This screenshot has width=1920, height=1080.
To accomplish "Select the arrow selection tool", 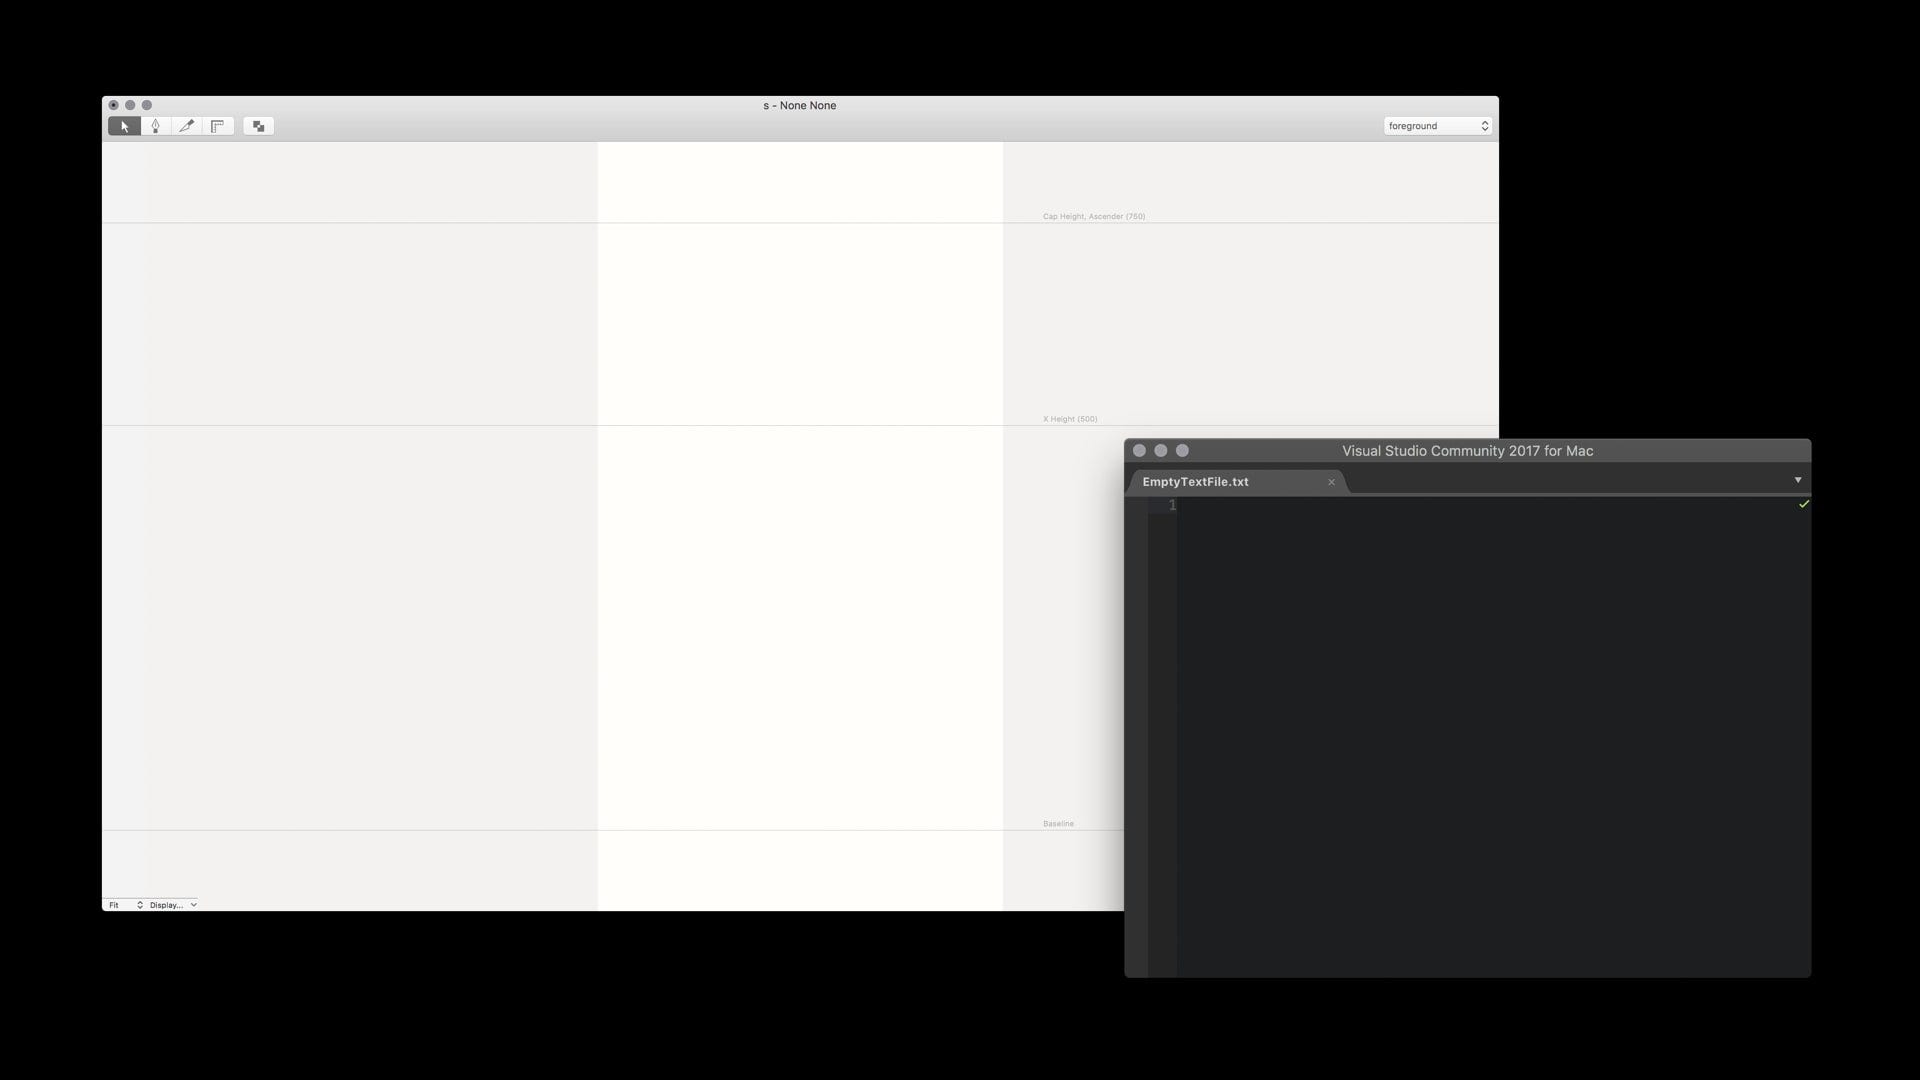I will click(x=124, y=126).
